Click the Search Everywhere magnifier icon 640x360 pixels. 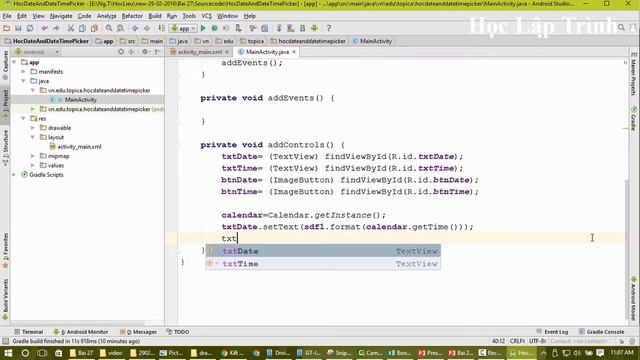621,28
